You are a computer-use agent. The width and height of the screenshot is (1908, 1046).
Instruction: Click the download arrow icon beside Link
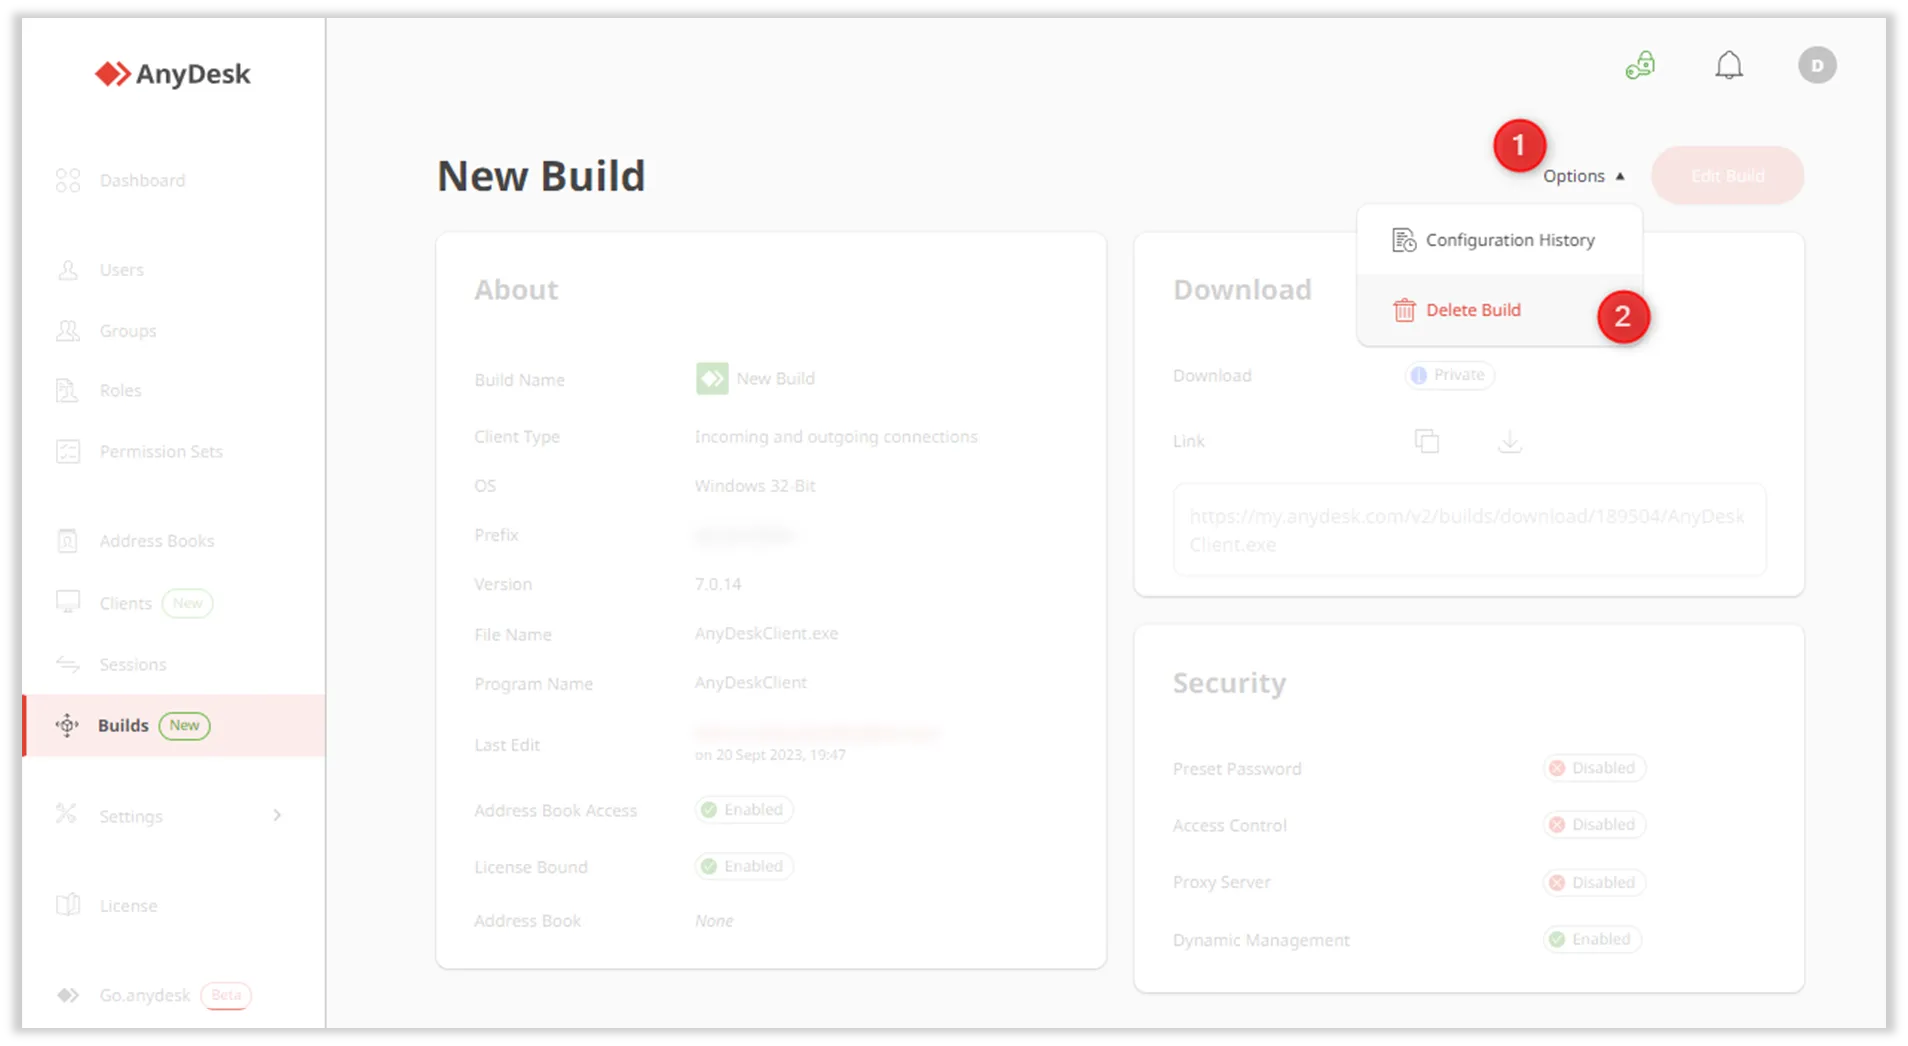[1509, 441]
